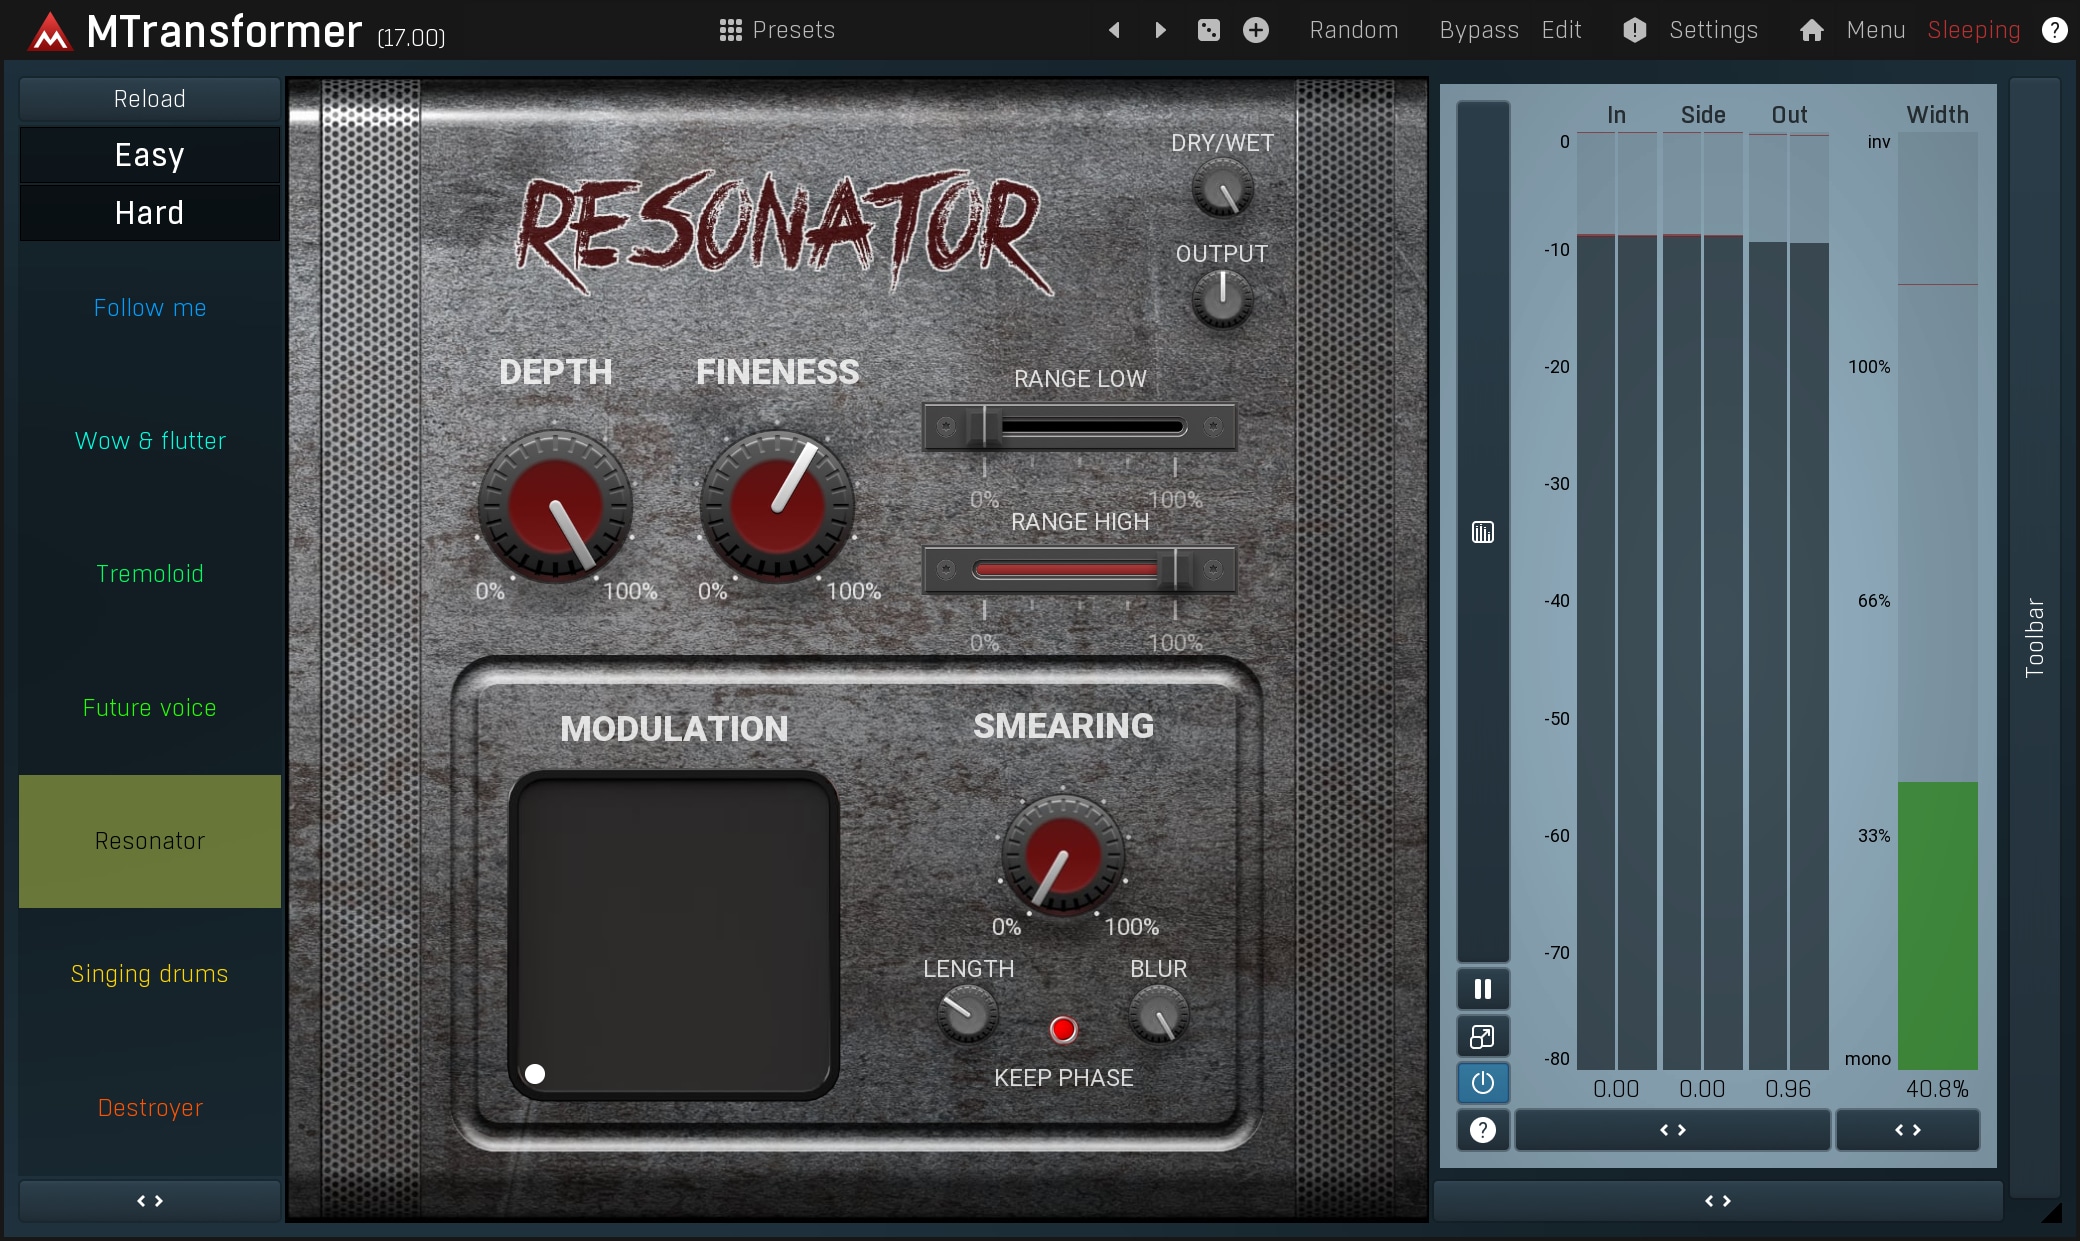Click the previous preset arrow

click(1114, 30)
